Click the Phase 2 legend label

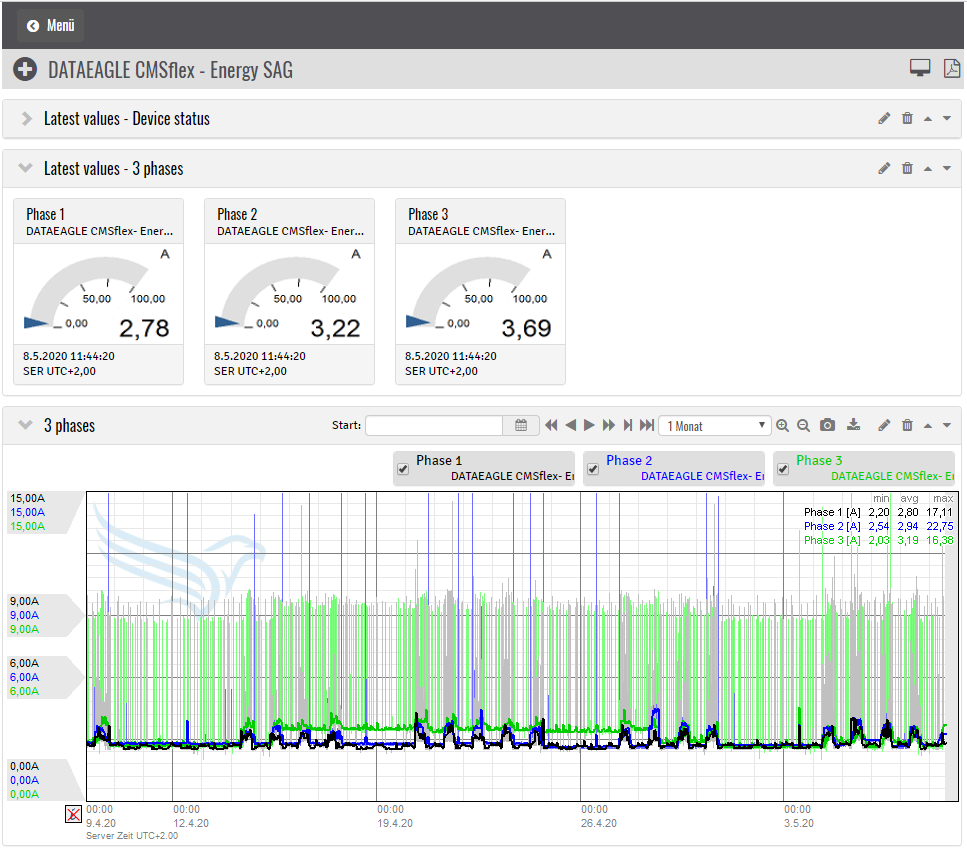point(629,461)
